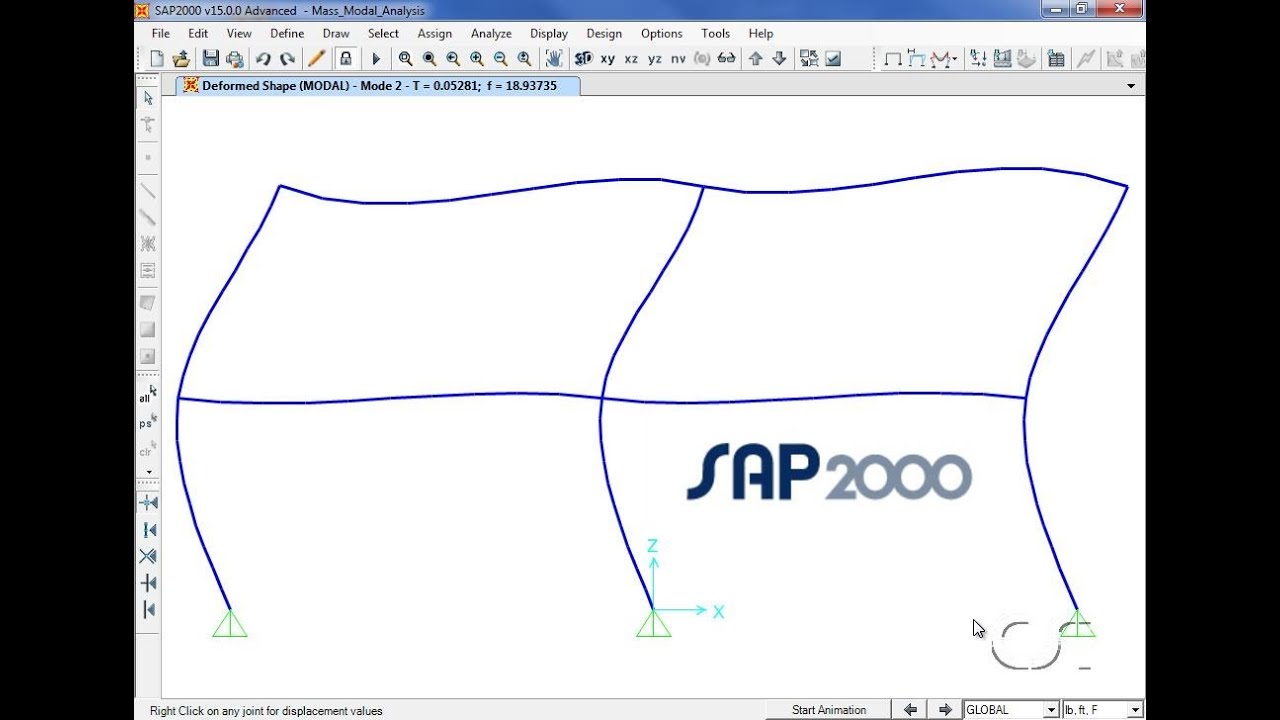Expand the window list dropdown arrow
1280x720 pixels.
1131,86
